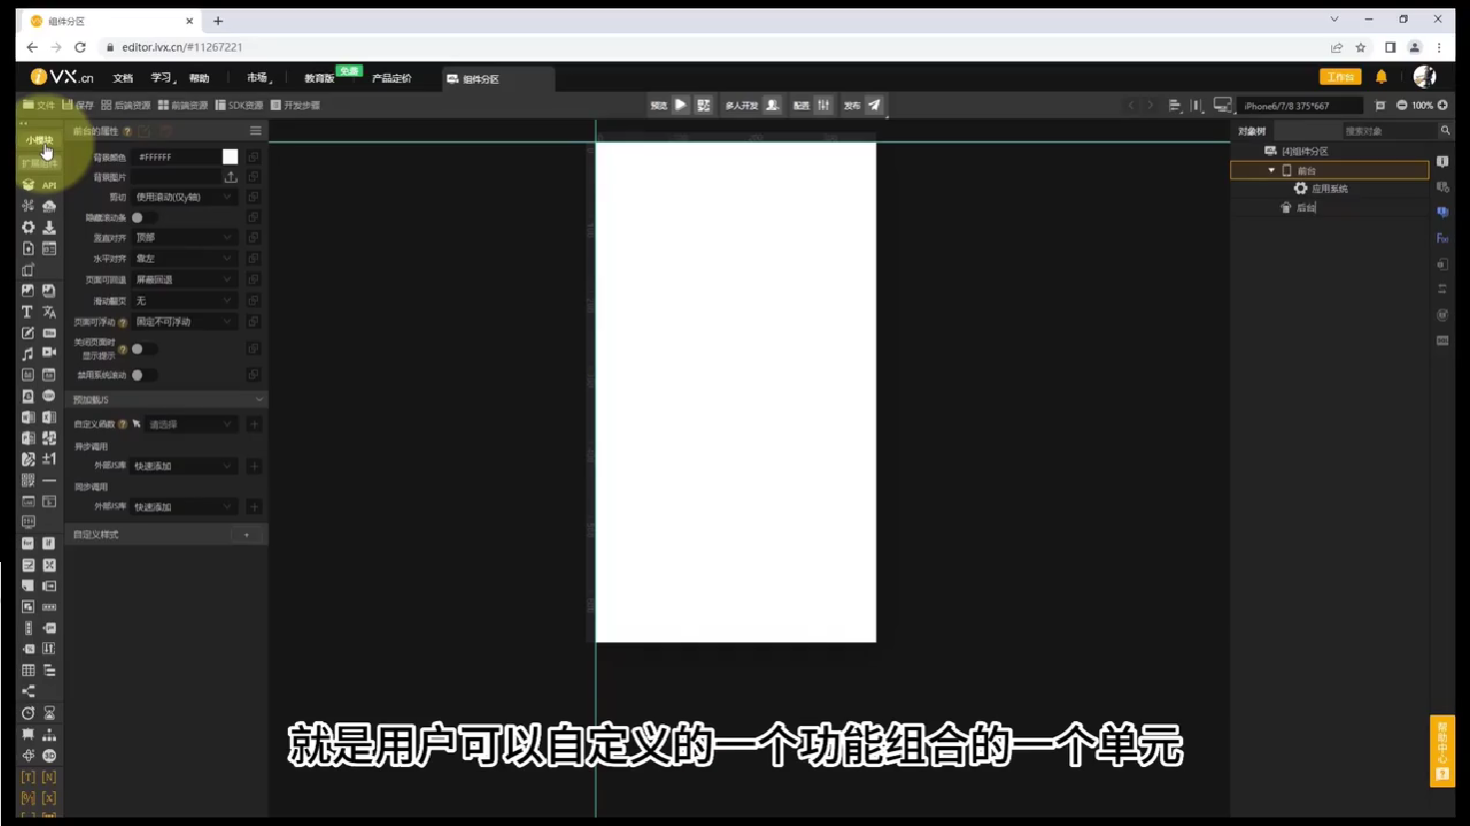Open page float dropdown showing 固定不可浮动
Viewport: 1470px width, 826px height.
185,322
